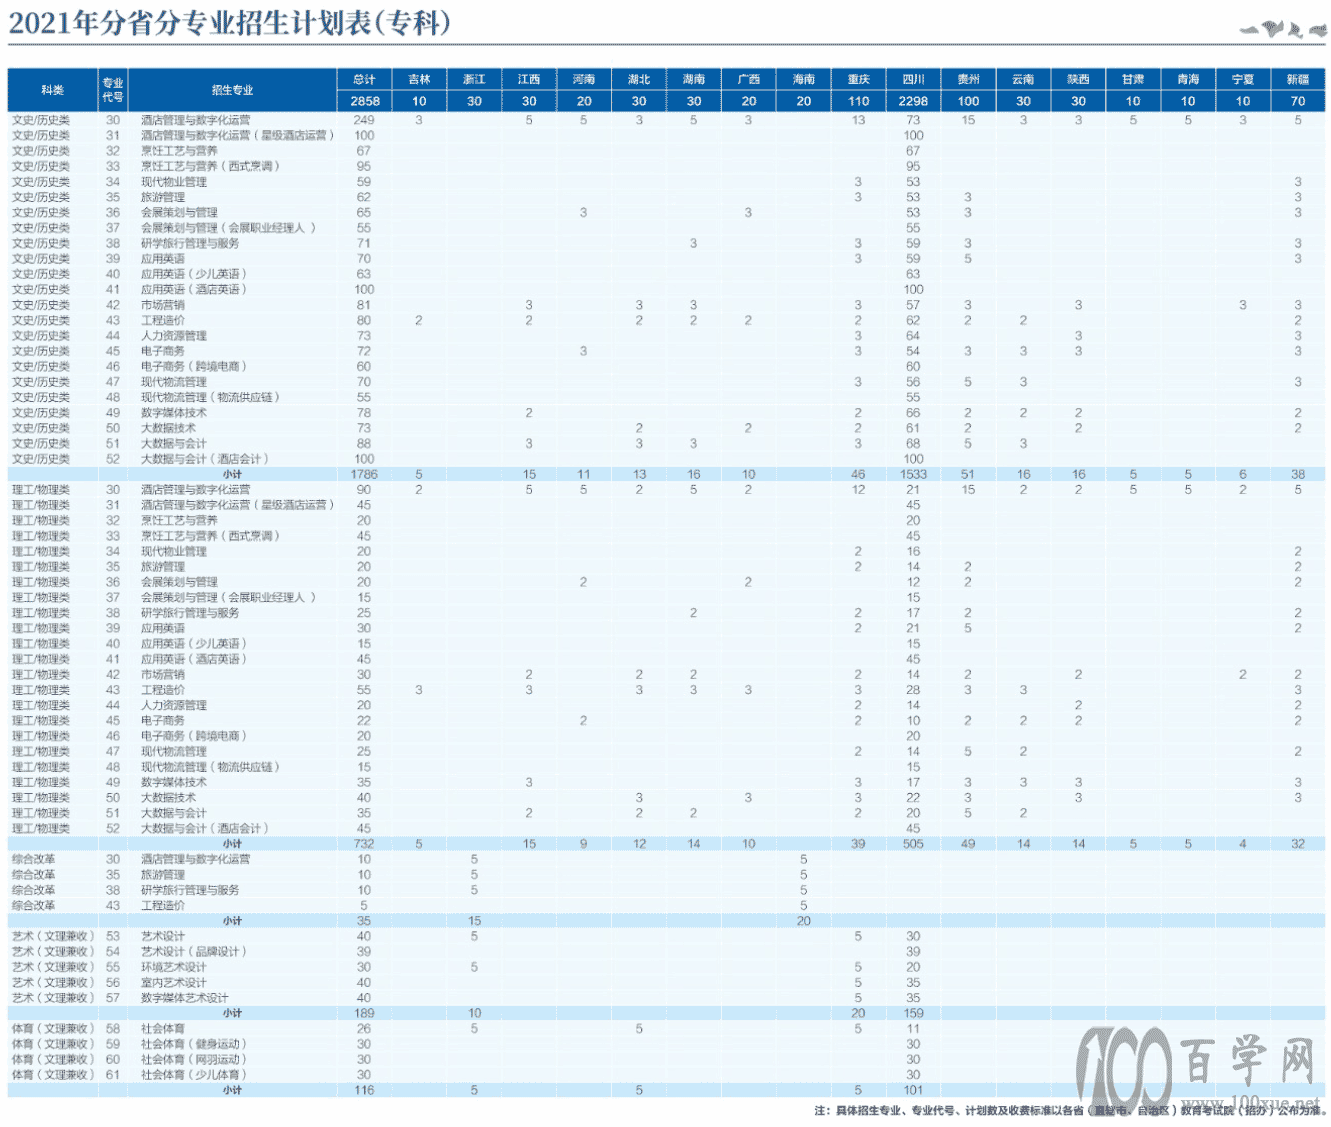Click the 综合改革 研学旅行管理与服务 major name
This screenshot has height=1127, width=1331.
pyautogui.click(x=190, y=890)
